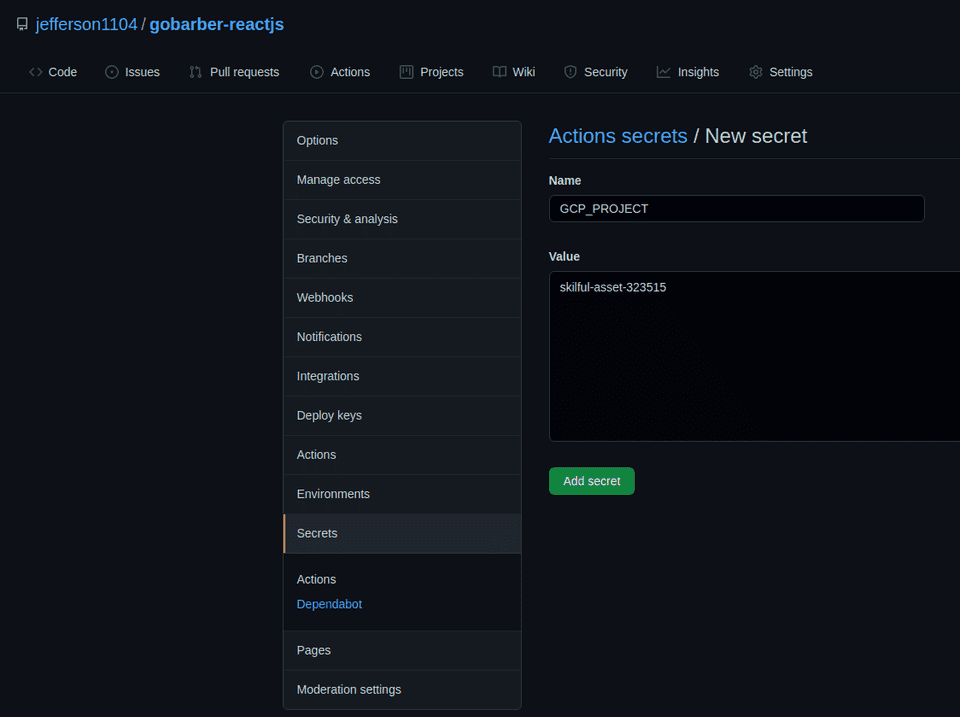
Task: Click the Security shield icon
Action: (x=571, y=72)
